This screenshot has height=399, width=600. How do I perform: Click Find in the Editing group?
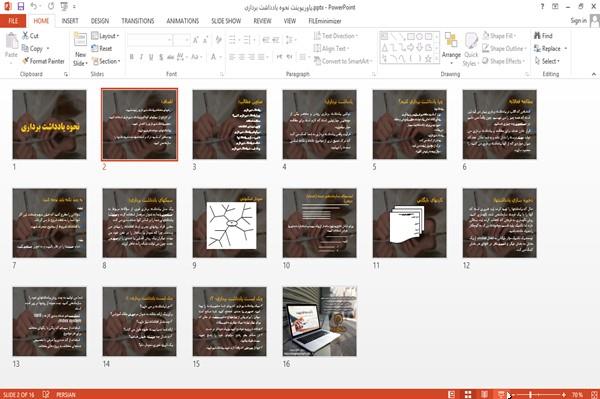coord(543,36)
